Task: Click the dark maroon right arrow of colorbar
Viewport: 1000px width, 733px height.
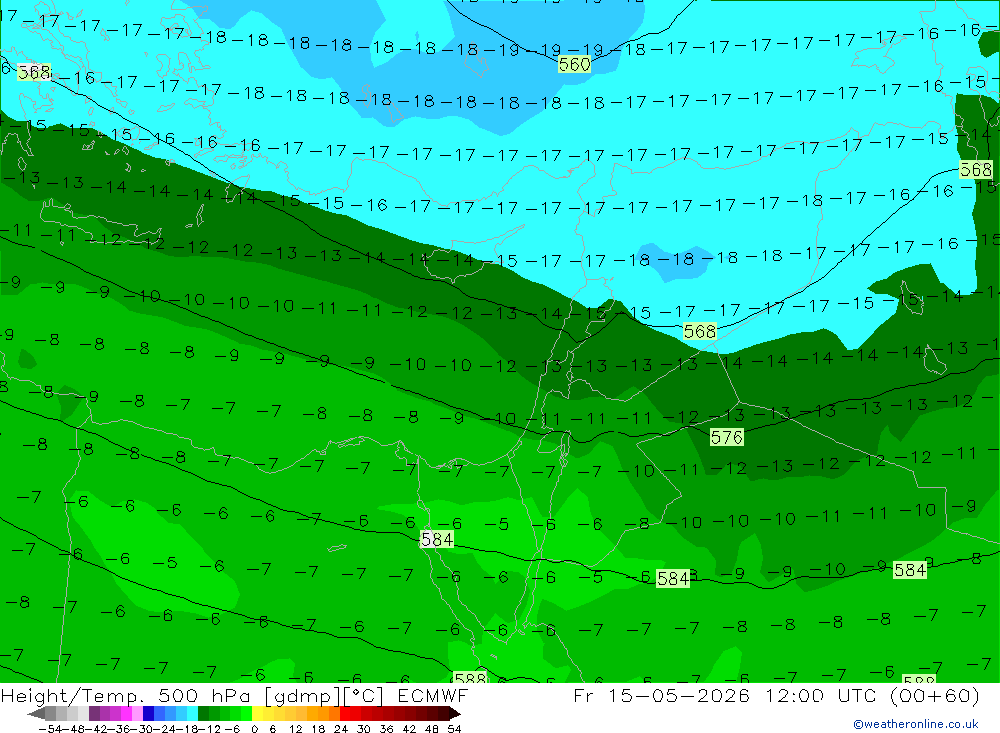Action: (x=454, y=714)
